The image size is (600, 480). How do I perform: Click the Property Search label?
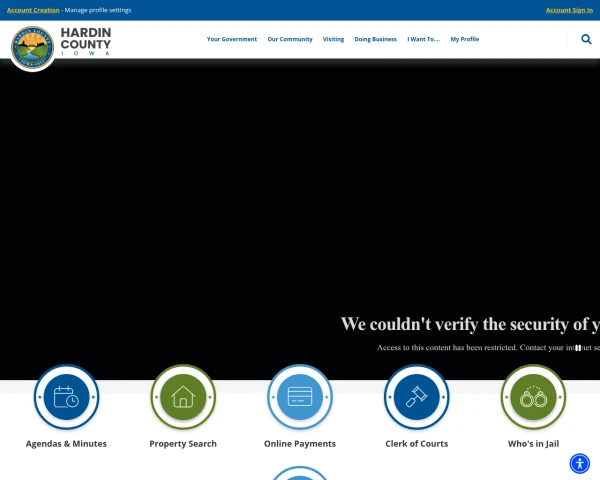click(183, 444)
